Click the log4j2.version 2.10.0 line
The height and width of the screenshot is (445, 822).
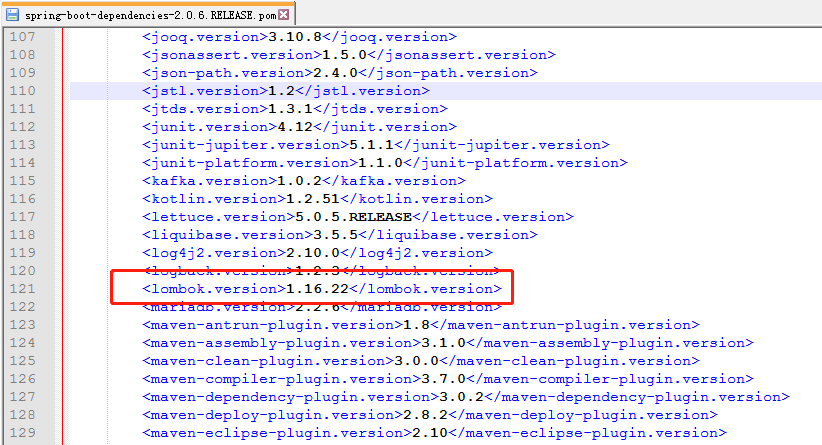pyautogui.click(x=317, y=253)
